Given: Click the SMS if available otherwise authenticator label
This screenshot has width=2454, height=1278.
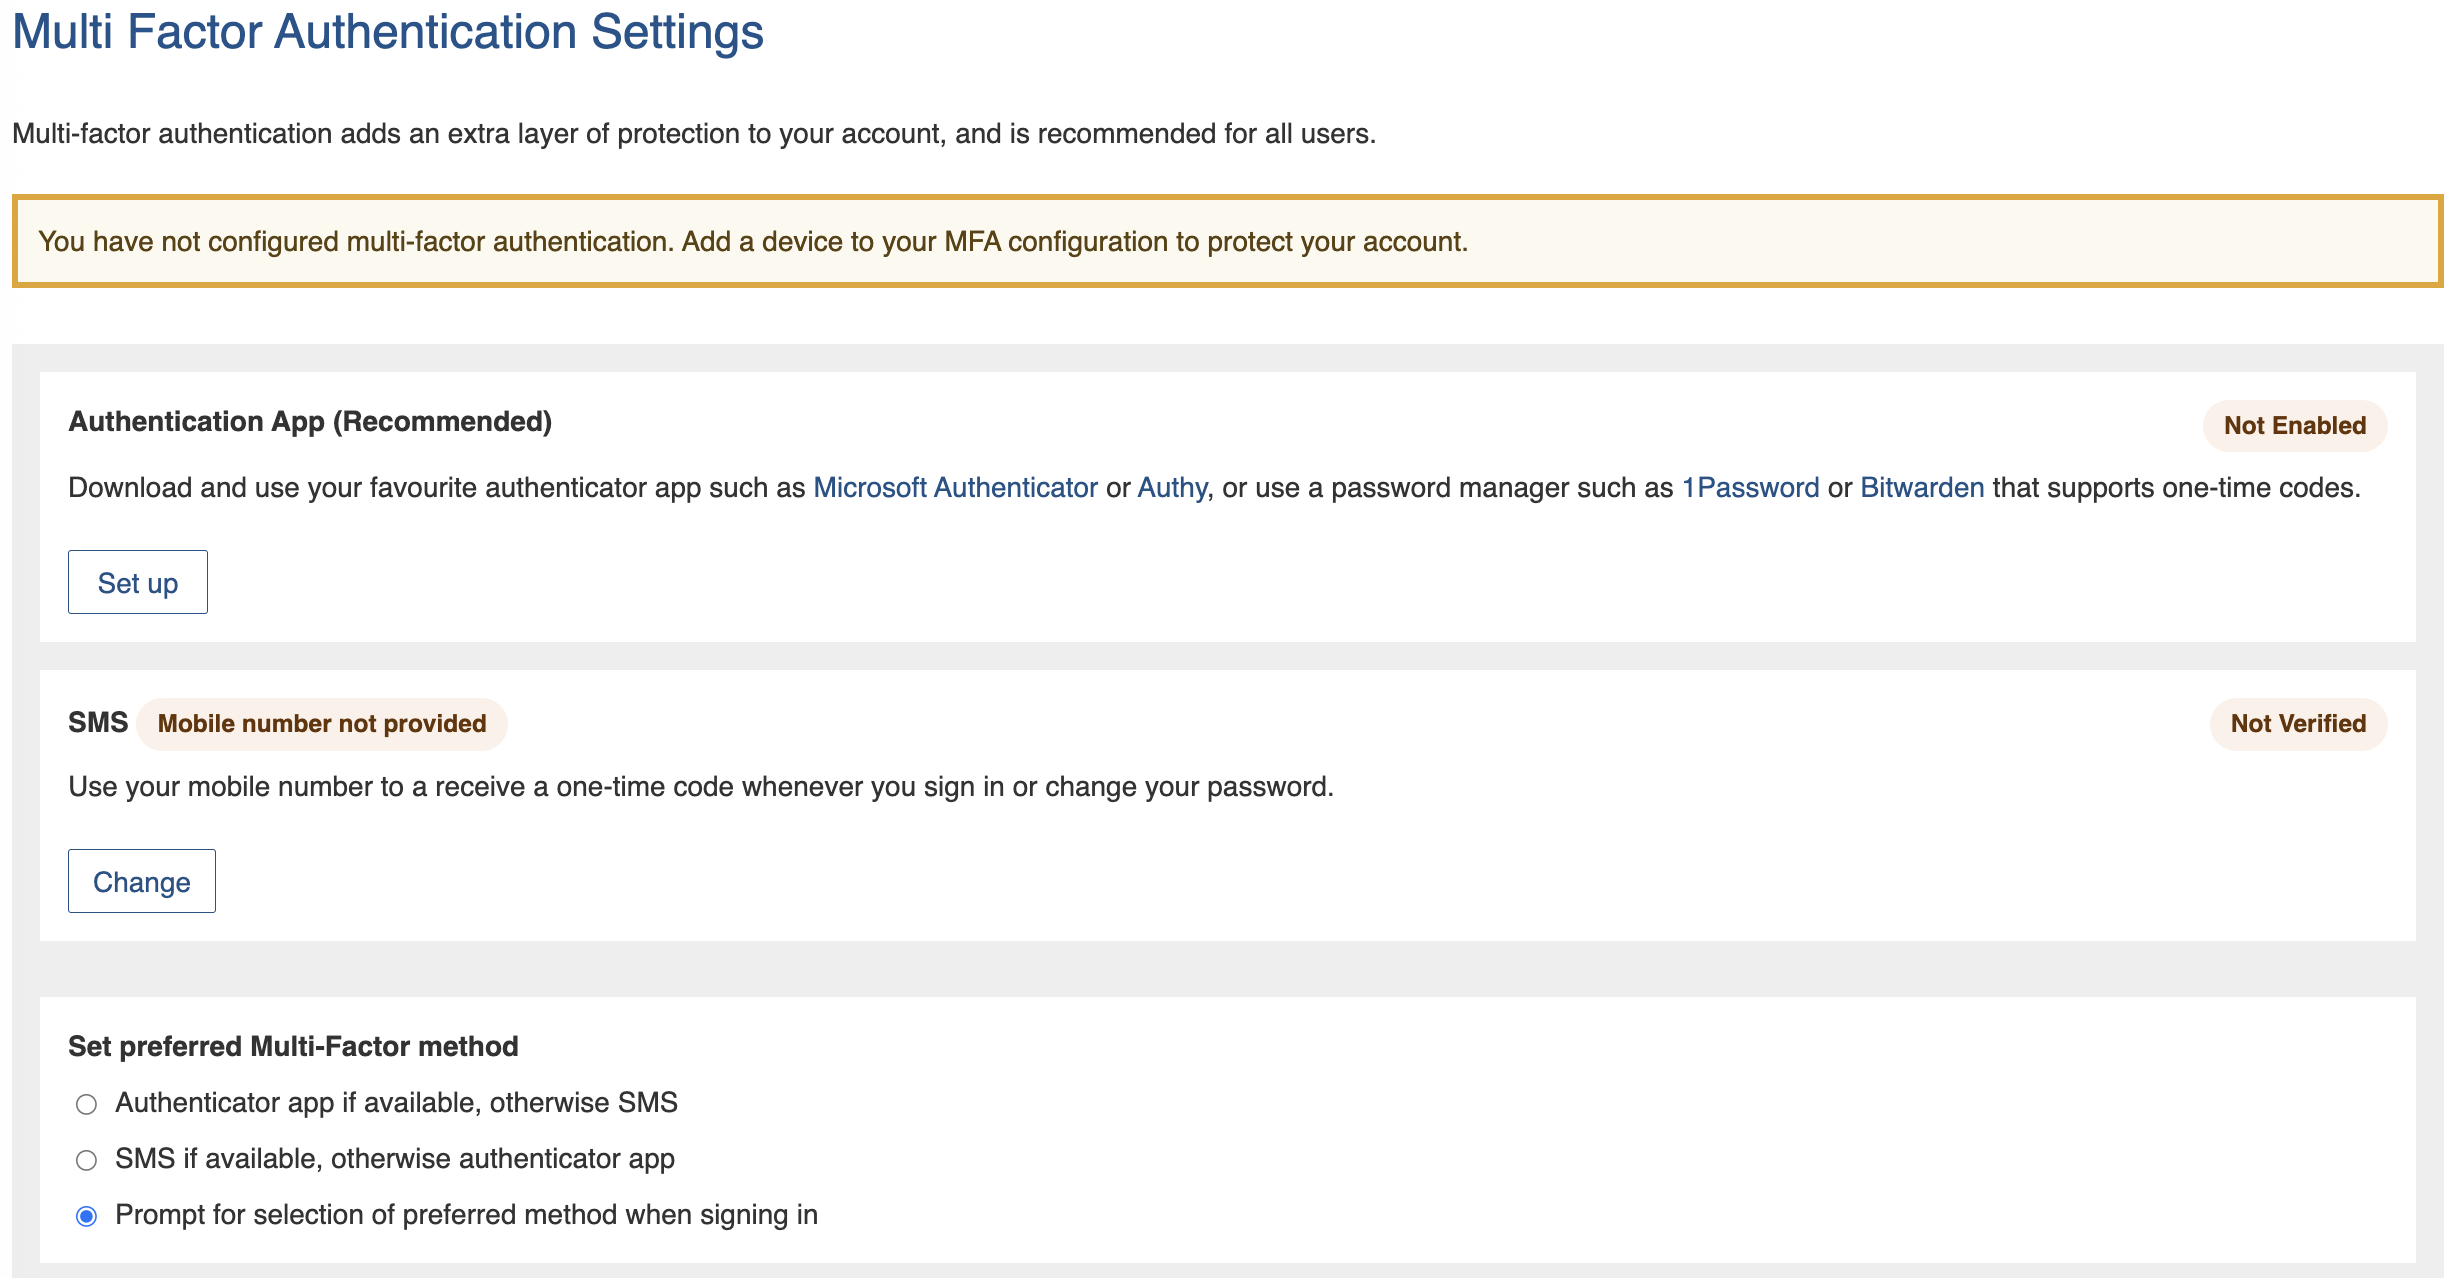Looking at the screenshot, I should 395,1159.
